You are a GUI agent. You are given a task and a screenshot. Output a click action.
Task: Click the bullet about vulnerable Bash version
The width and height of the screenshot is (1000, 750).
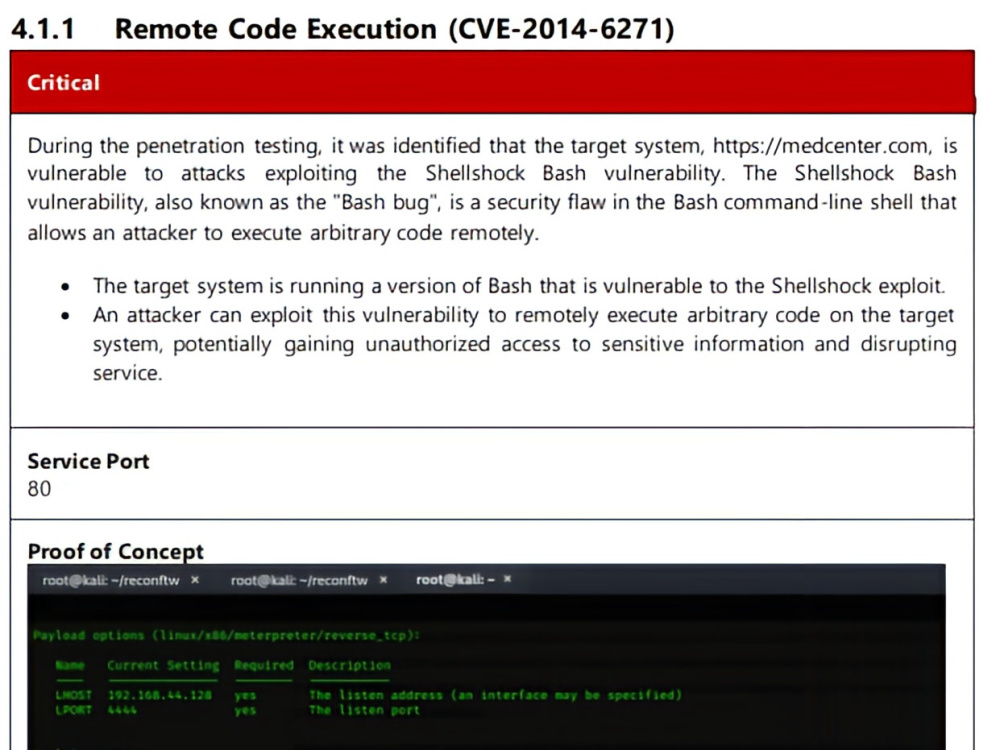click(x=518, y=286)
